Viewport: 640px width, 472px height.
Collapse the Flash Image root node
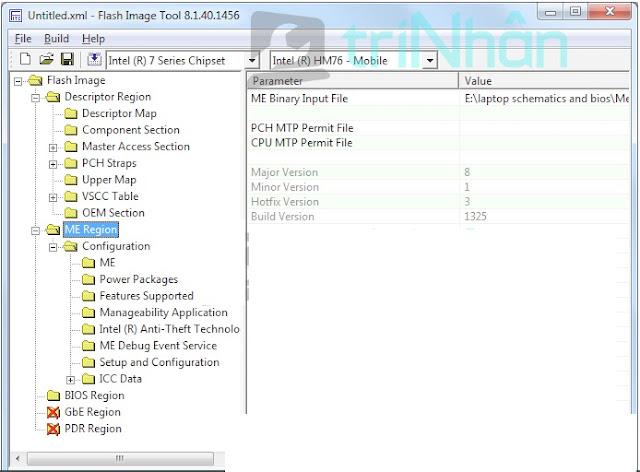[18, 81]
